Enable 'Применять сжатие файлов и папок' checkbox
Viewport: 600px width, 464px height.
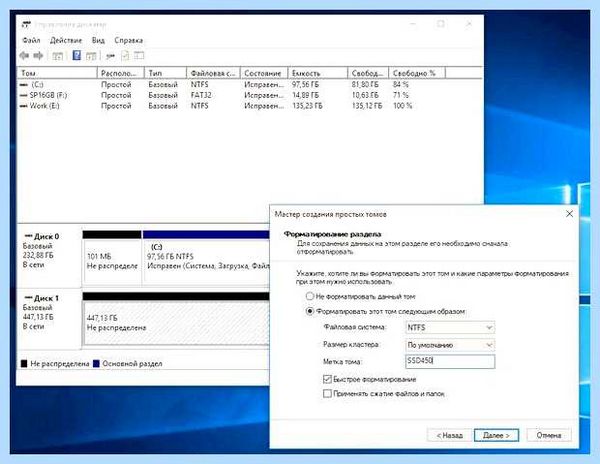click(327, 393)
